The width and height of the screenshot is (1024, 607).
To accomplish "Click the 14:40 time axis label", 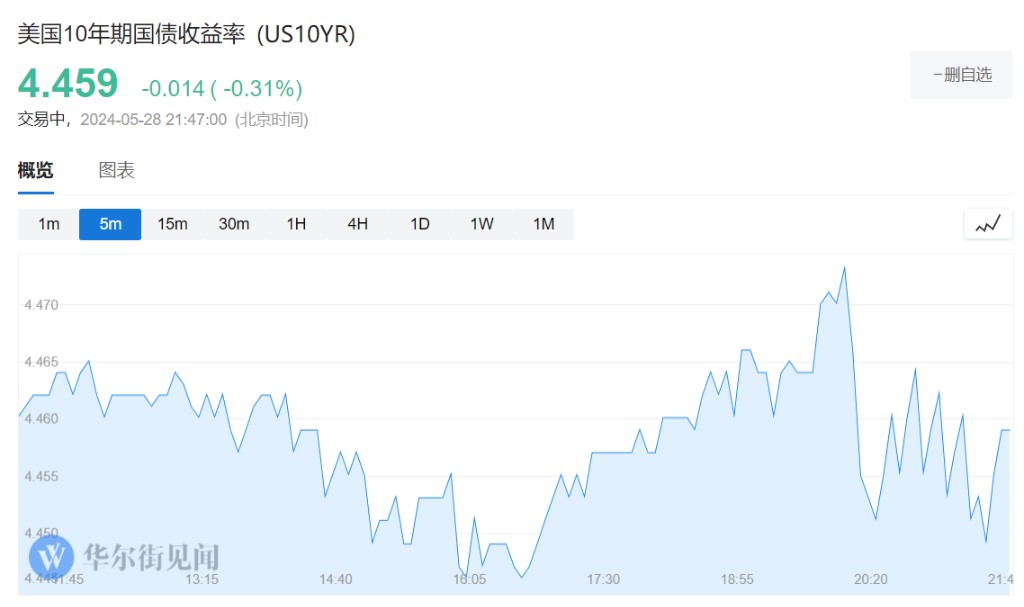I will (335, 580).
